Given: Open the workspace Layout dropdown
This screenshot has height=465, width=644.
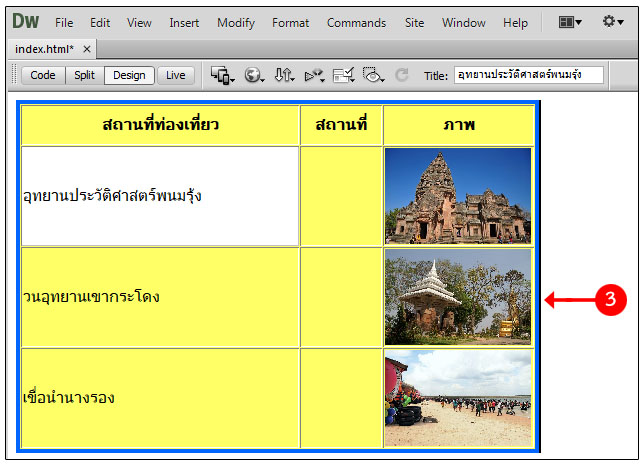Looking at the screenshot, I should tap(571, 22).
